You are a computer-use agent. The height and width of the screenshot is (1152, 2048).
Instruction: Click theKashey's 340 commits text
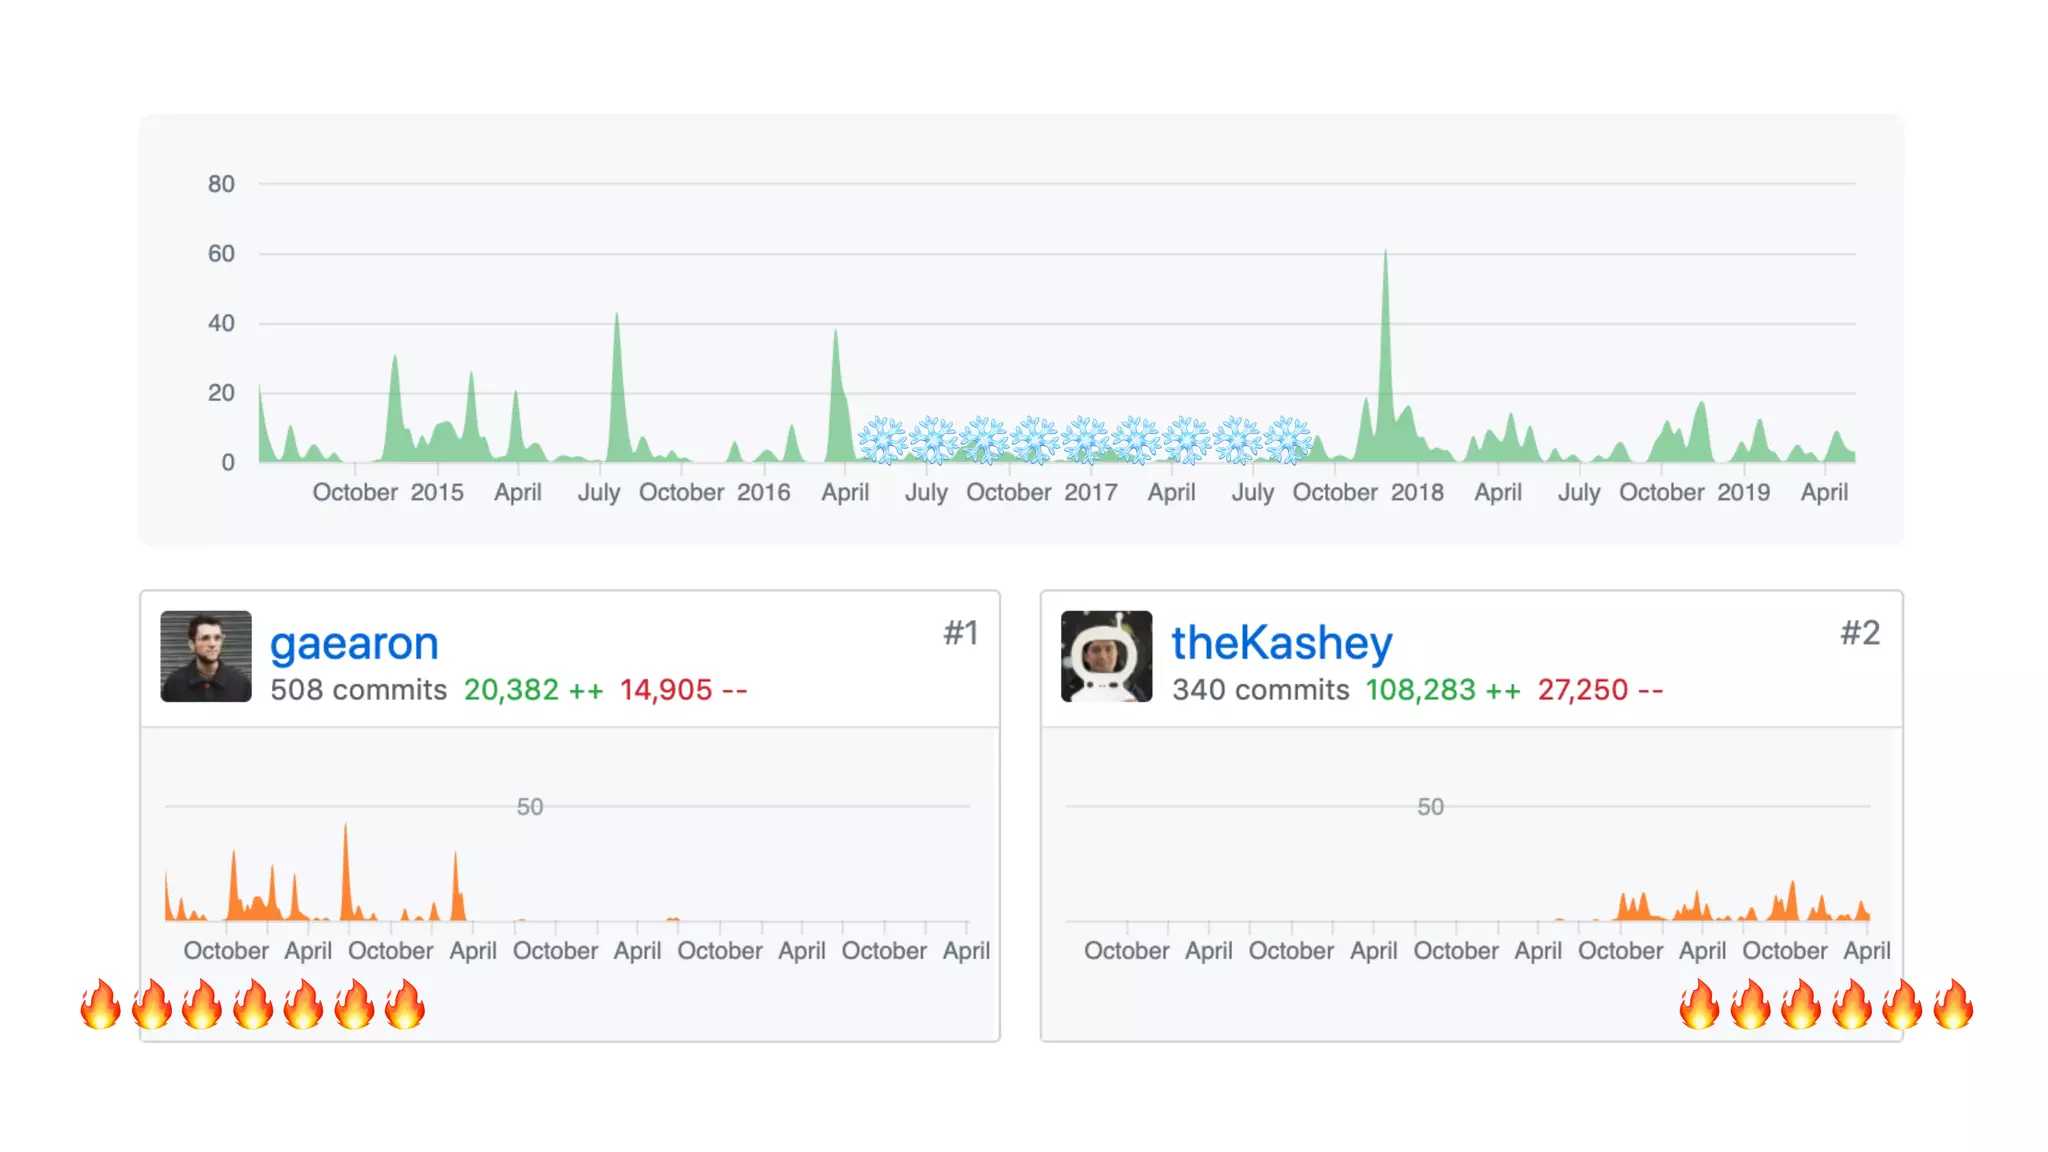[x=1260, y=690]
